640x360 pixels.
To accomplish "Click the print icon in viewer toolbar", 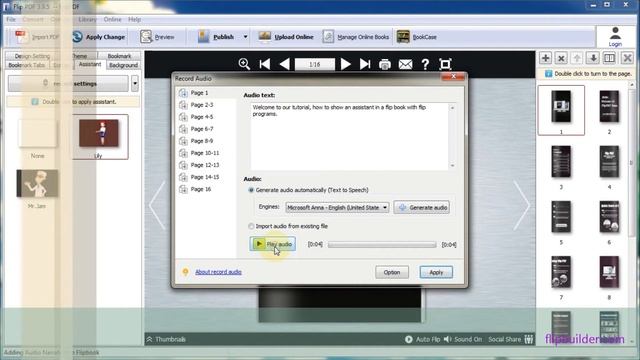I will pyautogui.click(x=384, y=64).
